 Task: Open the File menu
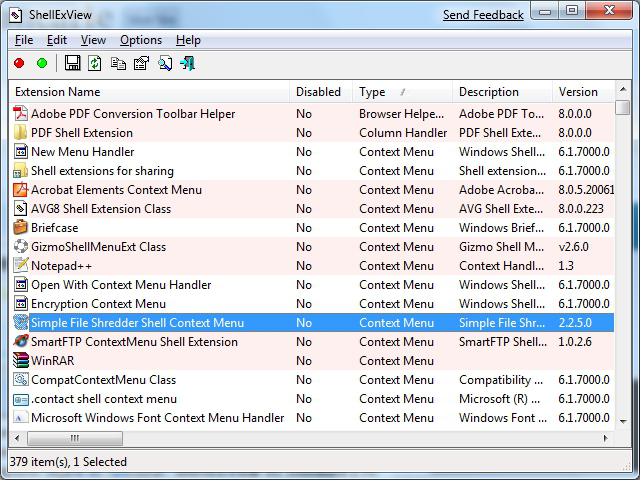[24, 40]
